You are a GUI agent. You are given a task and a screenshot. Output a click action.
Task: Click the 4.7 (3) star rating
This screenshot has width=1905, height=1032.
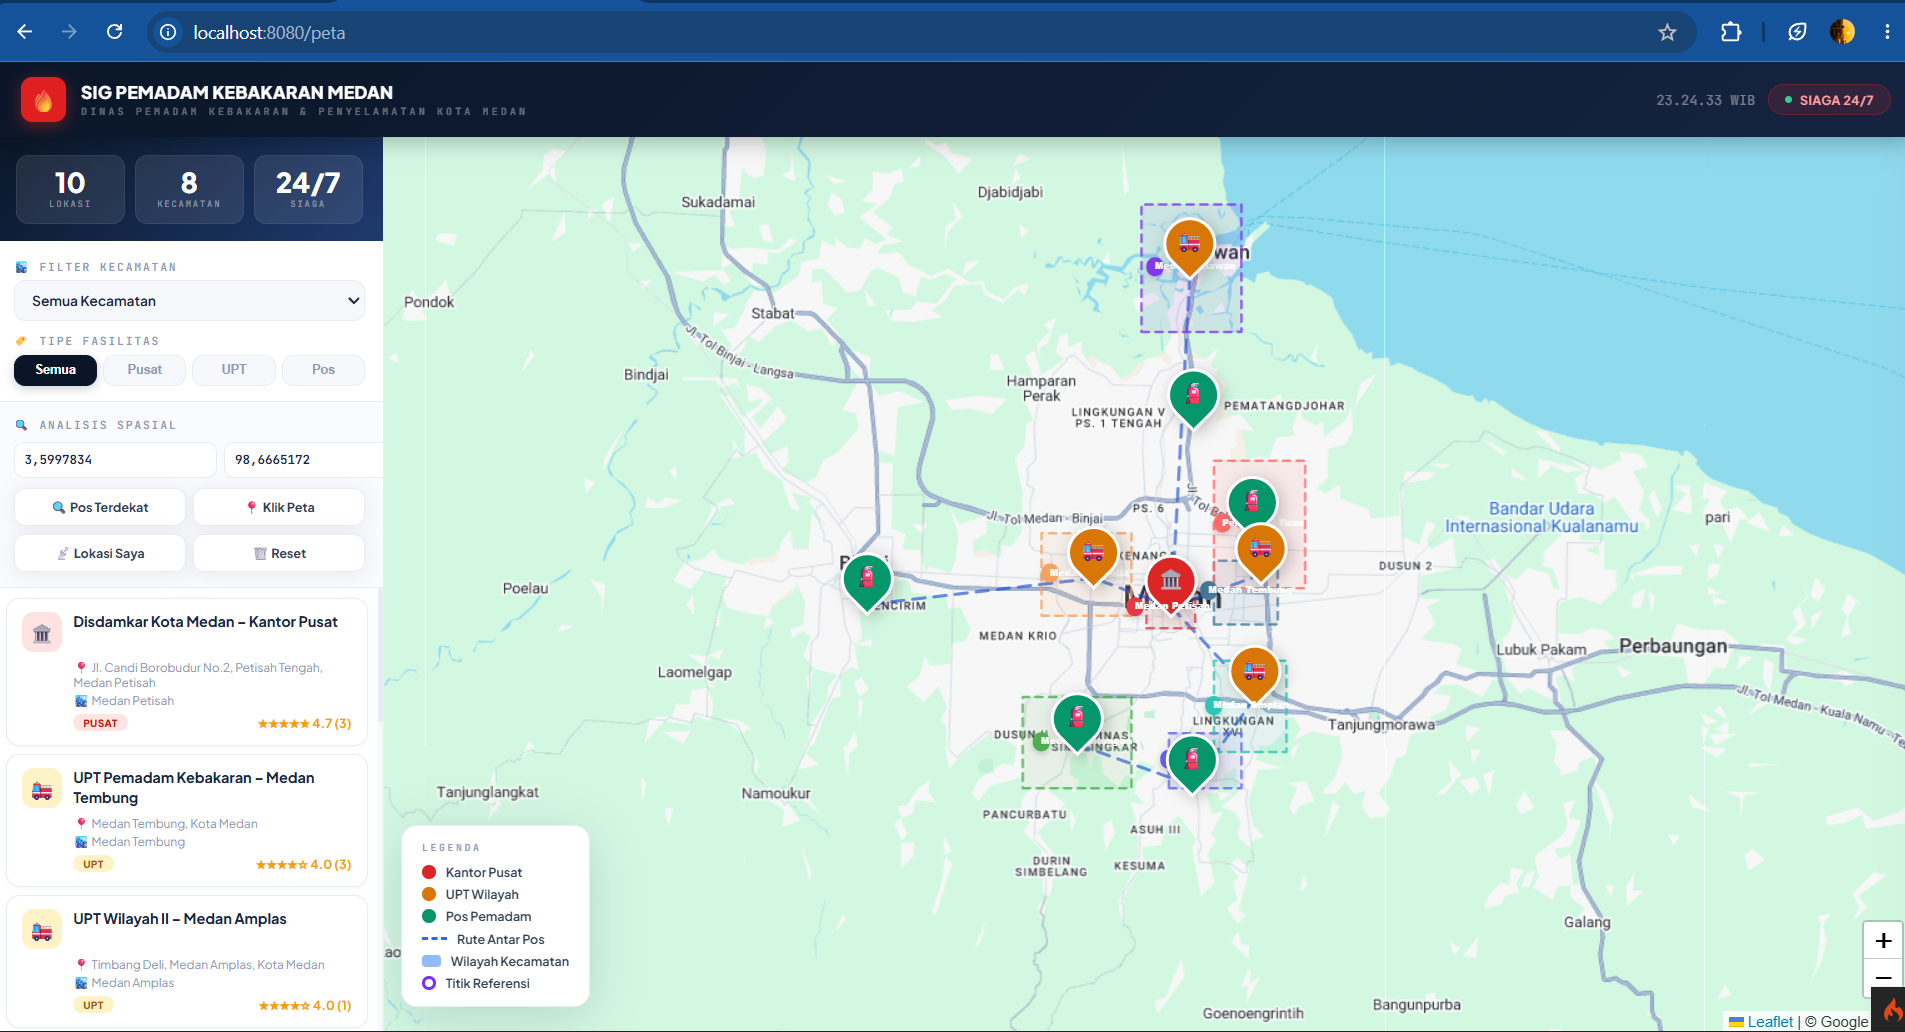(304, 723)
